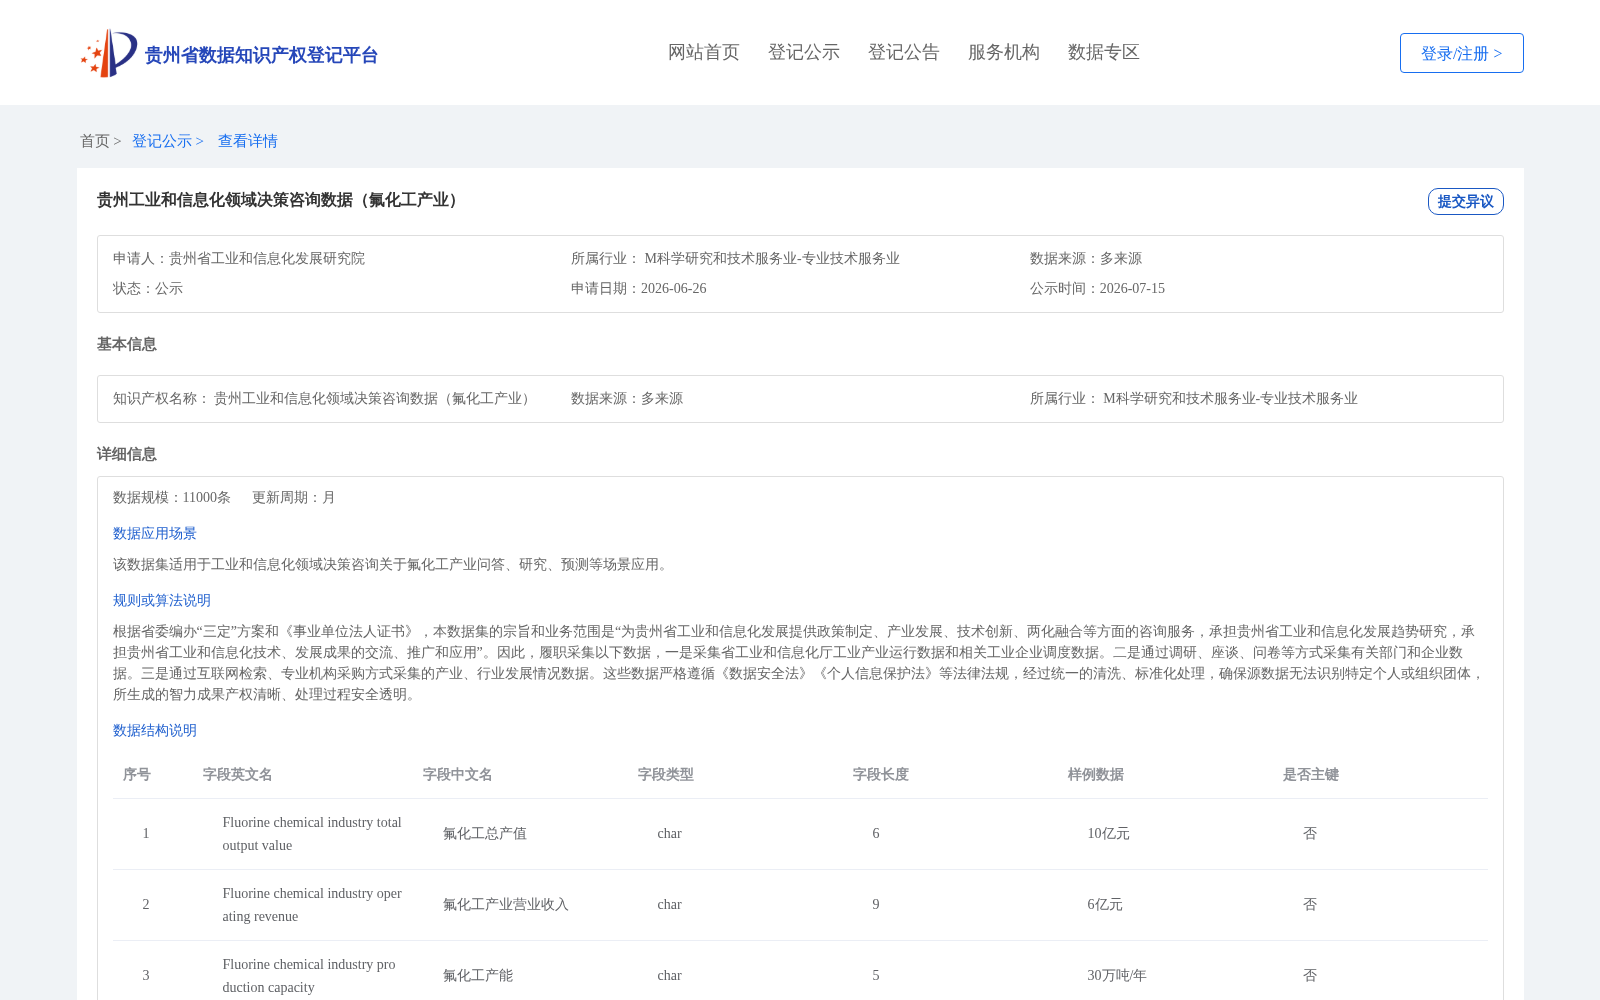The height and width of the screenshot is (1000, 1600).
Task: Click the 氟化工产能 cell
Action: [478, 975]
